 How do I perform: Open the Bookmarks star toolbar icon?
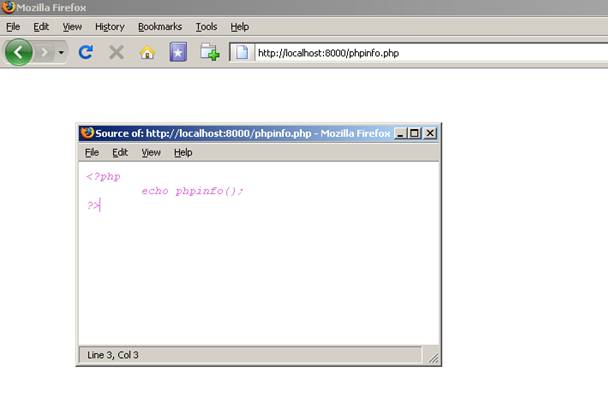click(178, 52)
